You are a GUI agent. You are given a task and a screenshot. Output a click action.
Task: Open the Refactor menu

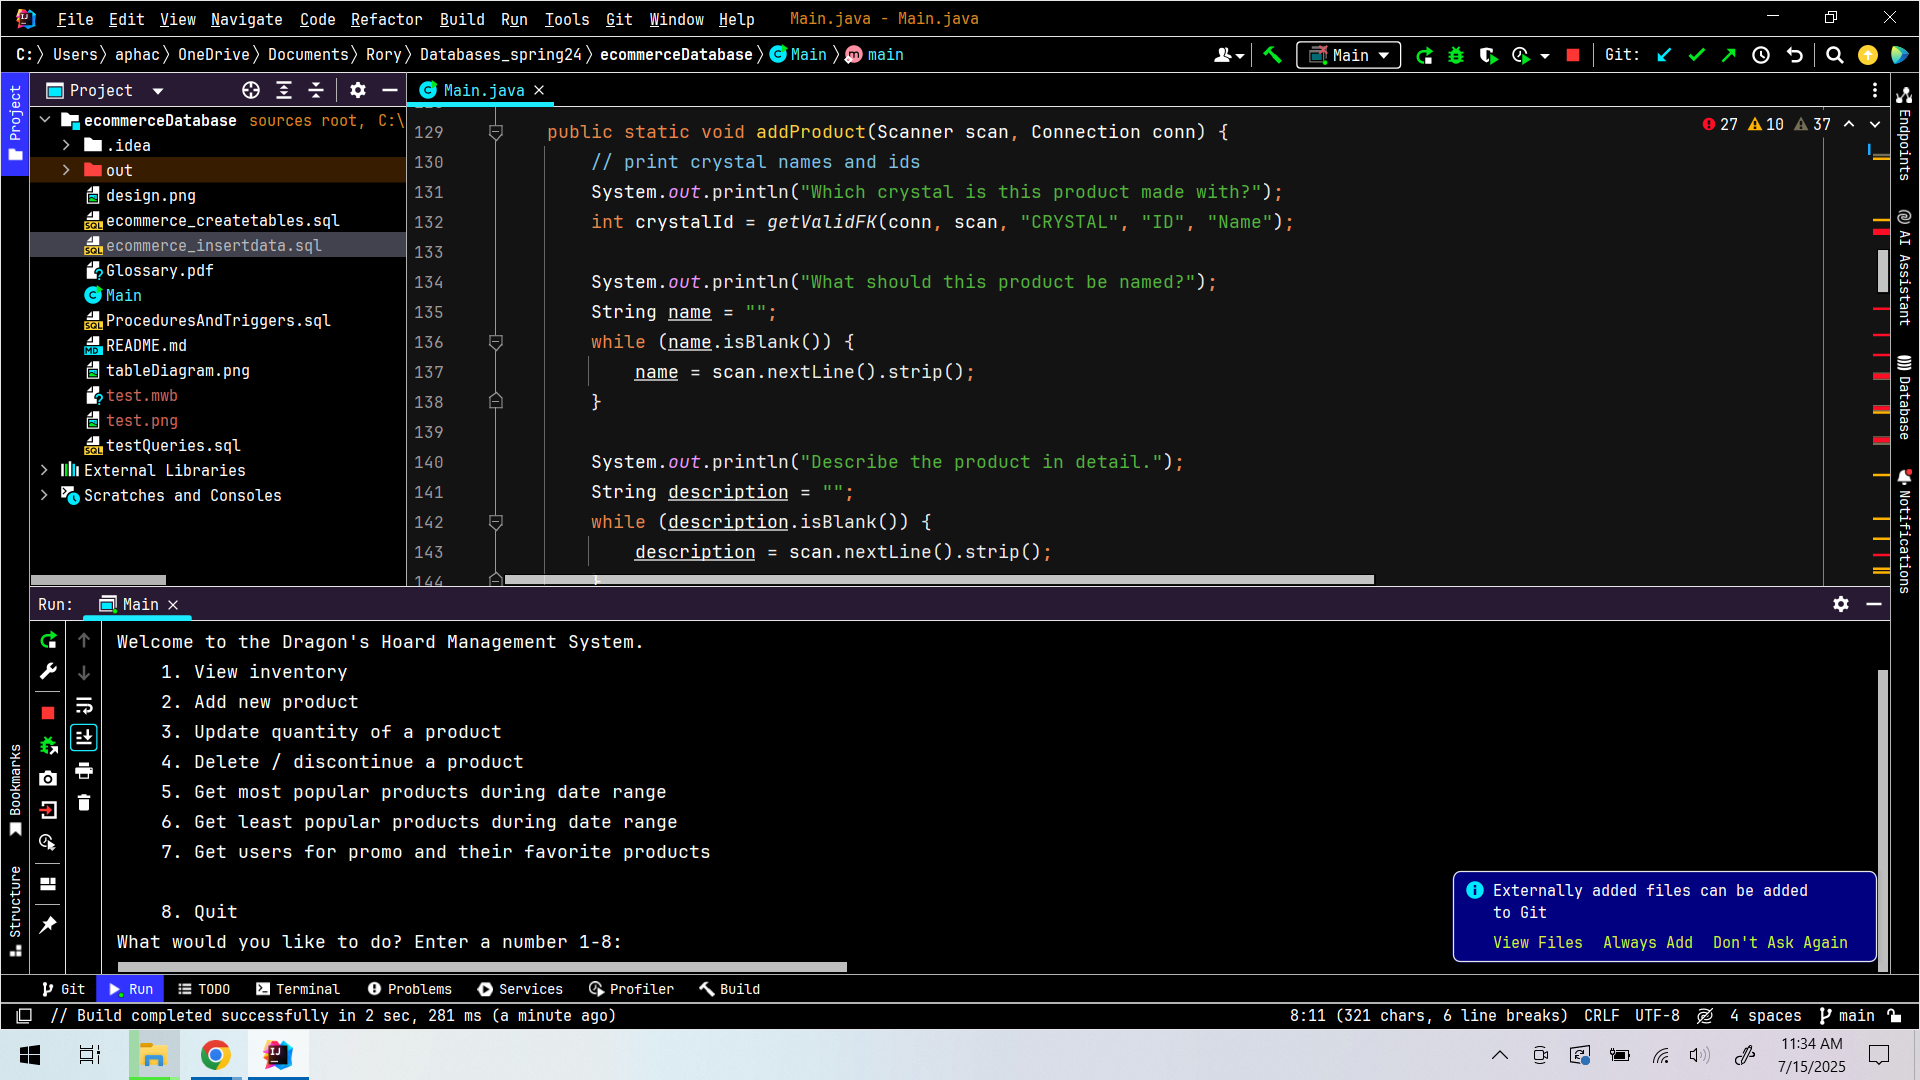(x=386, y=19)
